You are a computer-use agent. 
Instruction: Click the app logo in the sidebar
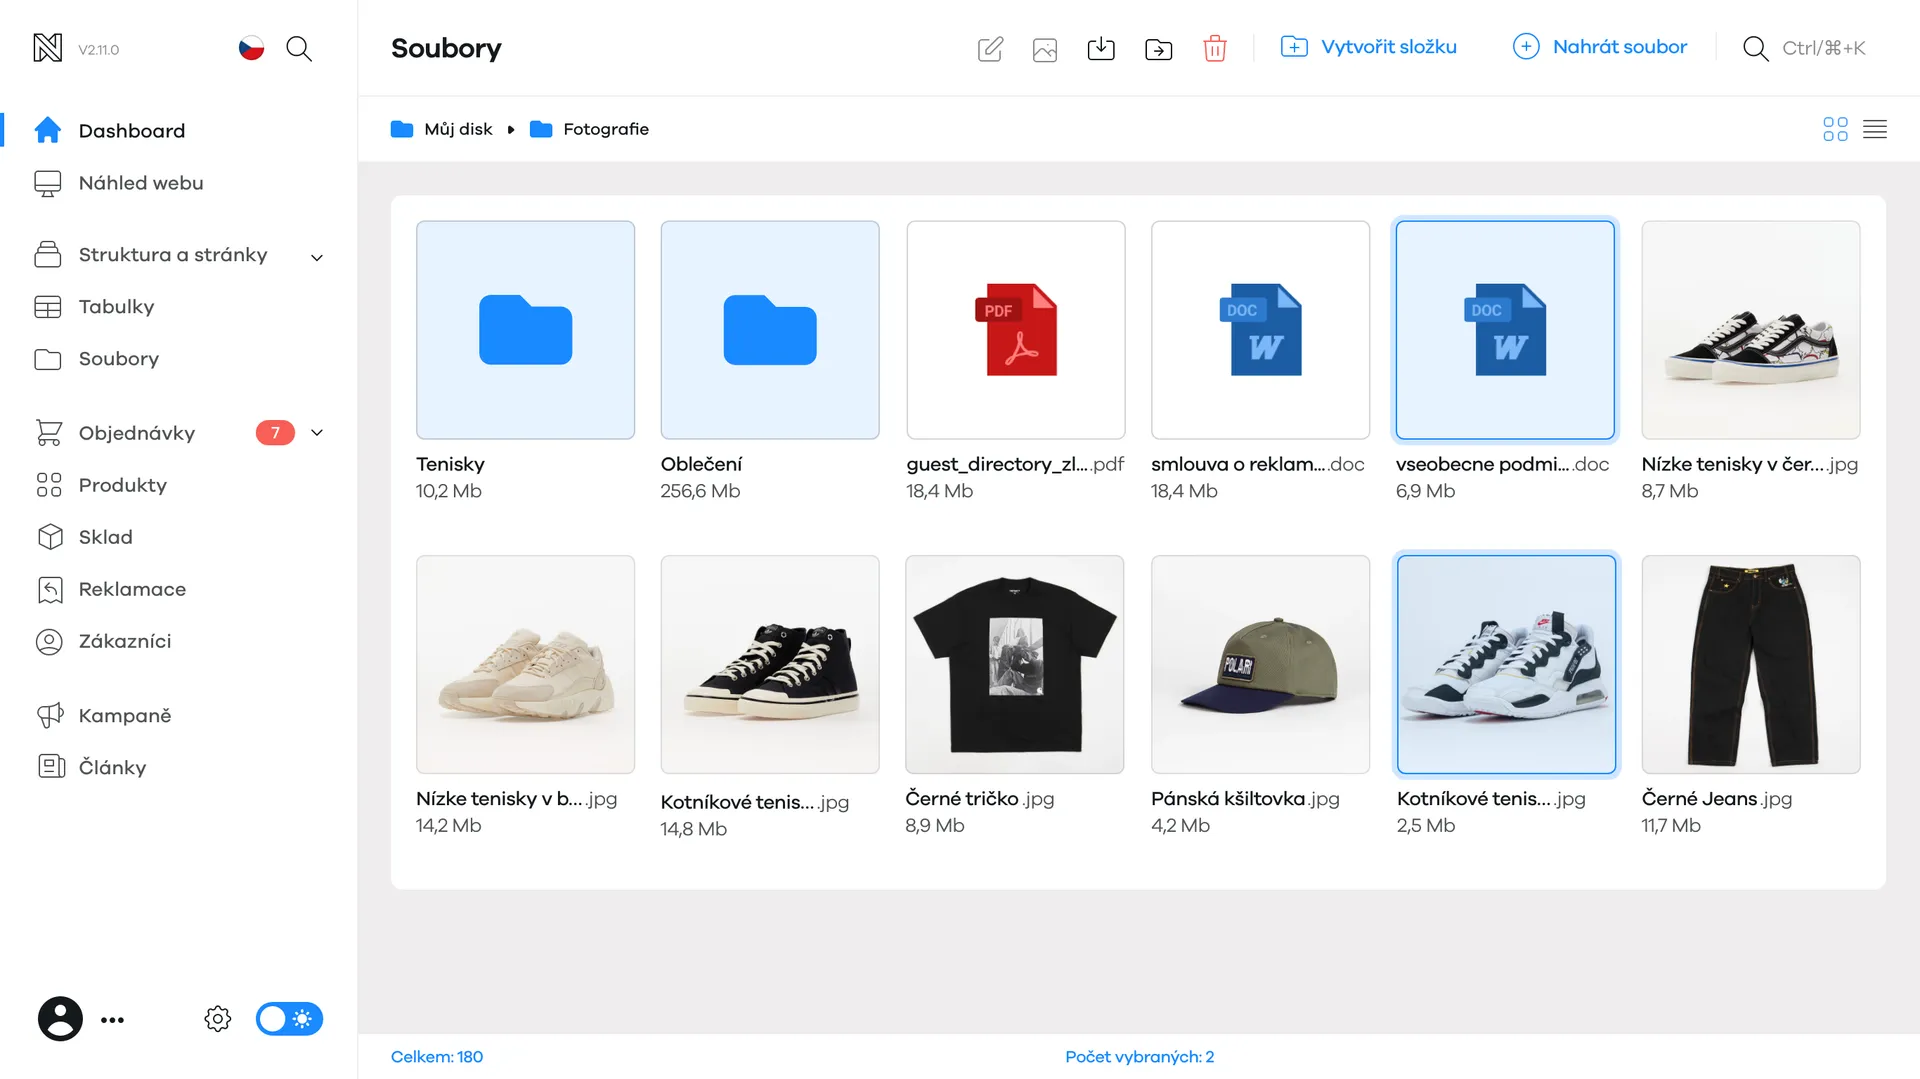pyautogui.click(x=48, y=48)
